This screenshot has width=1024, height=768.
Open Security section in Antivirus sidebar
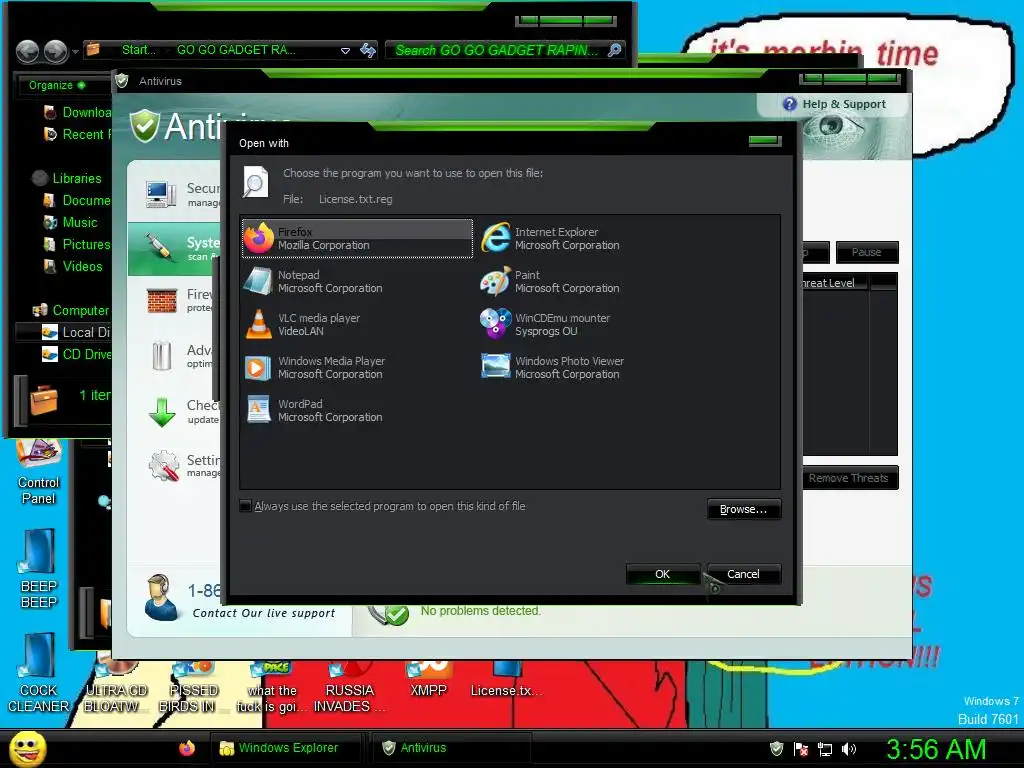175,194
